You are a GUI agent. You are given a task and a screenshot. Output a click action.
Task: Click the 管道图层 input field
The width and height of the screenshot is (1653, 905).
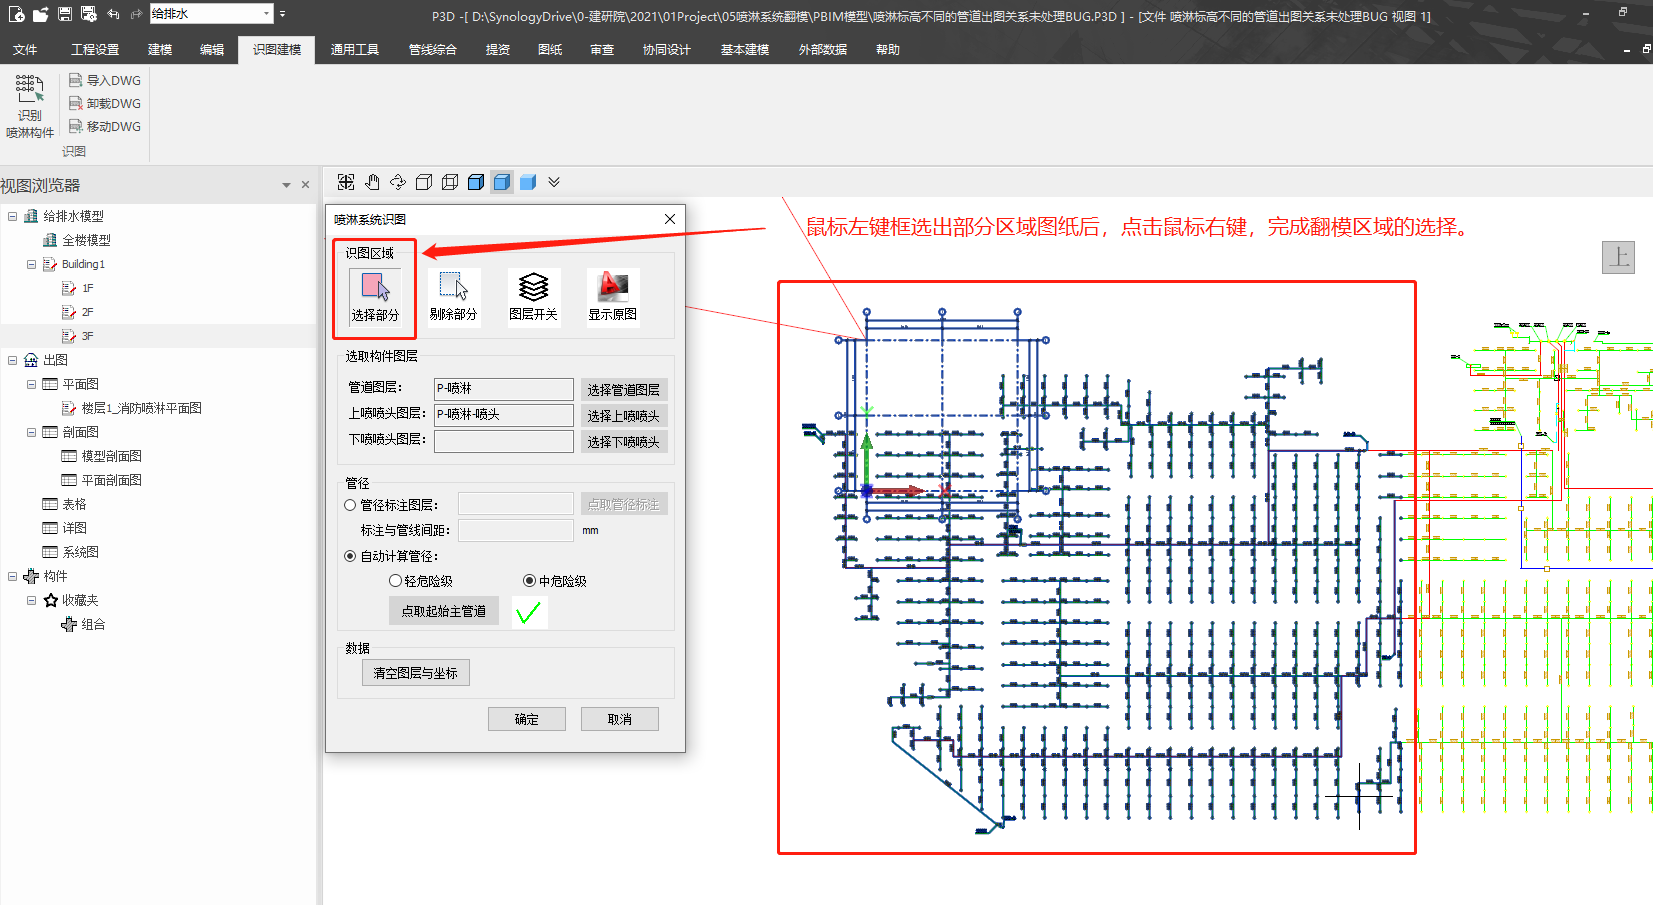[x=503, y=389]
